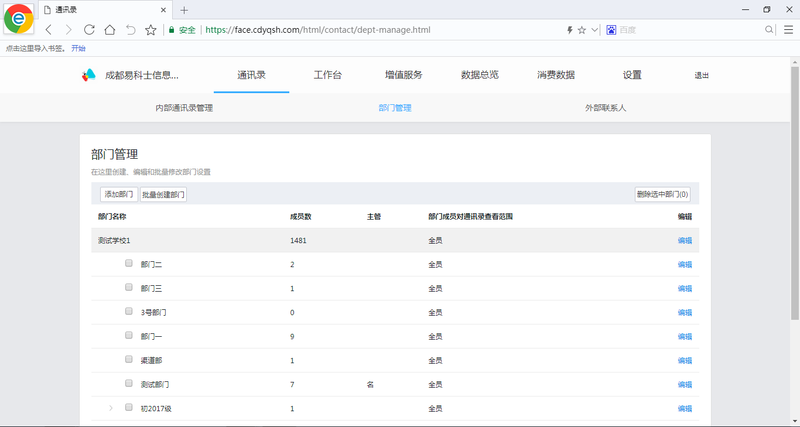Click the search magnifier icon in the toolbar
The height and width of the screenshot is (427, 800).
(x=769, y=30)
